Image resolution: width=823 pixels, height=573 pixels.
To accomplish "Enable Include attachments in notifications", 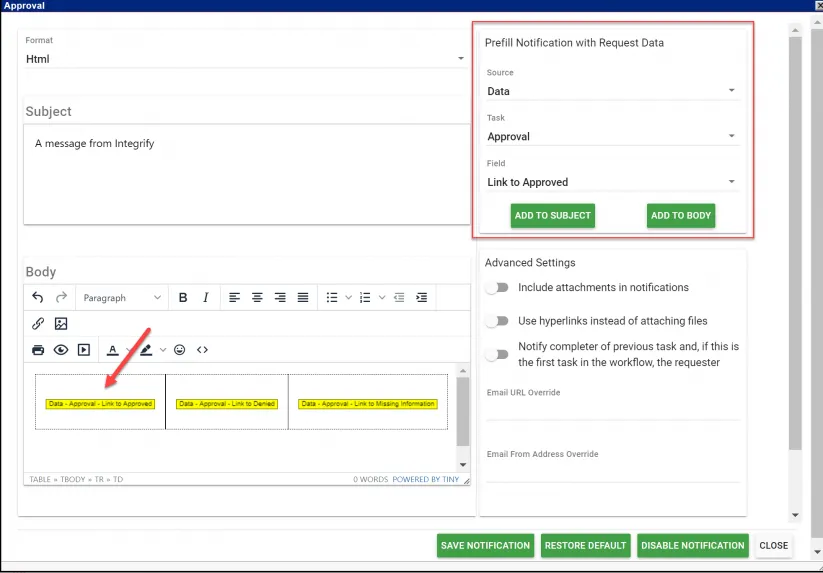I will [x=497, y=288].
